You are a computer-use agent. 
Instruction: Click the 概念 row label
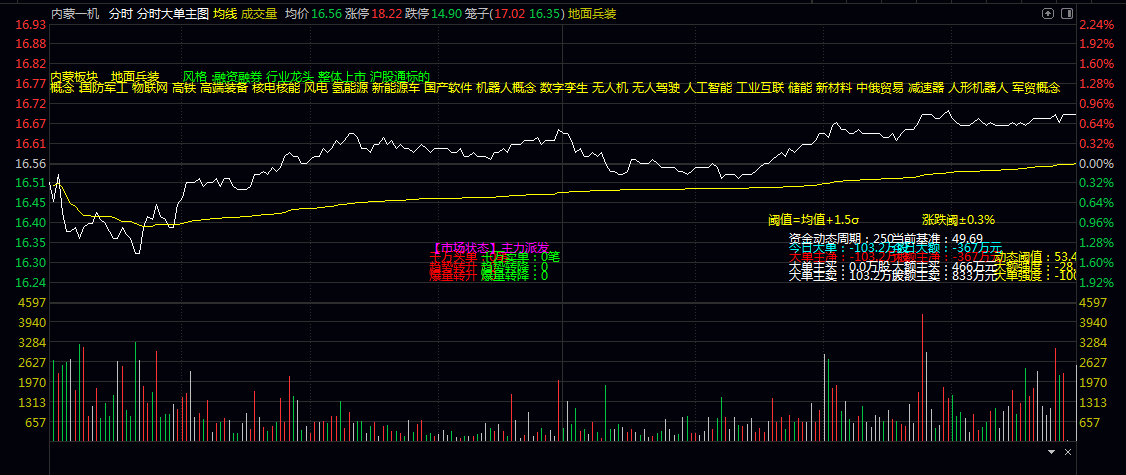[x=62, y=88]
